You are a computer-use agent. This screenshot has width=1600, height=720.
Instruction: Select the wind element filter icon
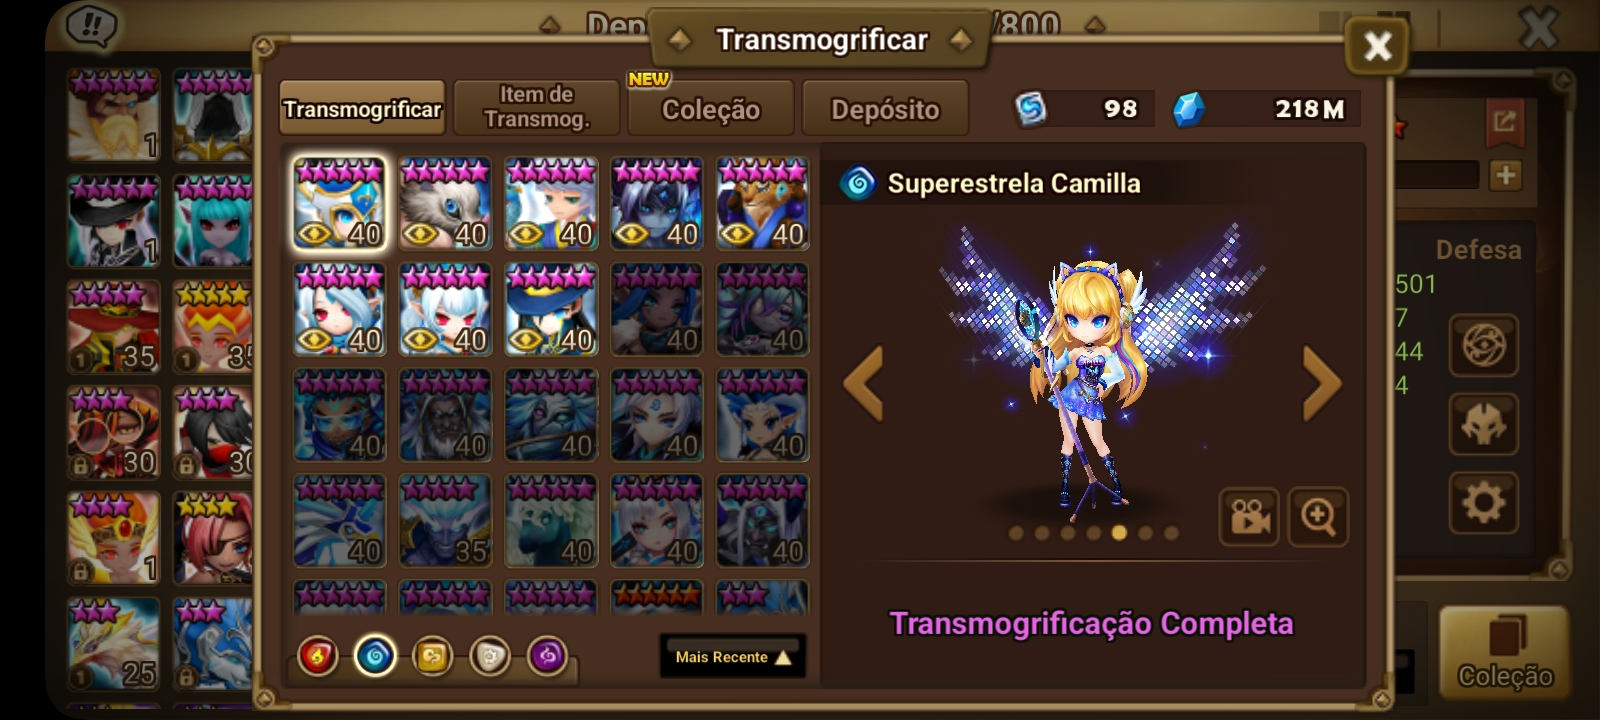coord(433,657)
